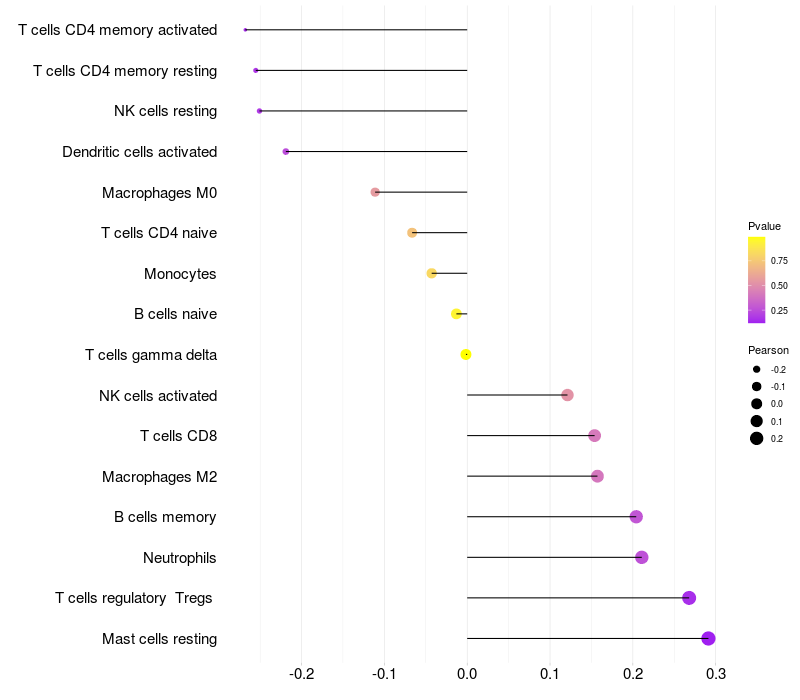
Task: Click the Macrophages M2 dot
Action: (x=597, y=476)
